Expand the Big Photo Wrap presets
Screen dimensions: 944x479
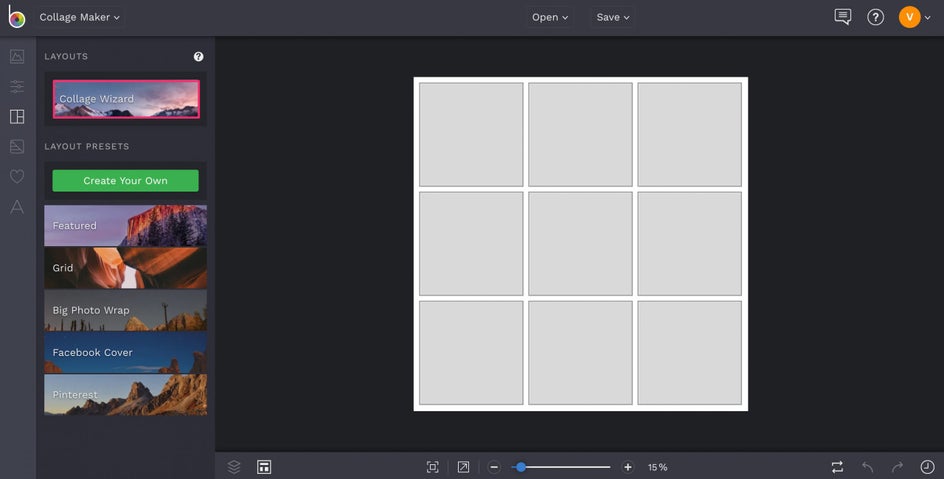(x=125, y=311)
